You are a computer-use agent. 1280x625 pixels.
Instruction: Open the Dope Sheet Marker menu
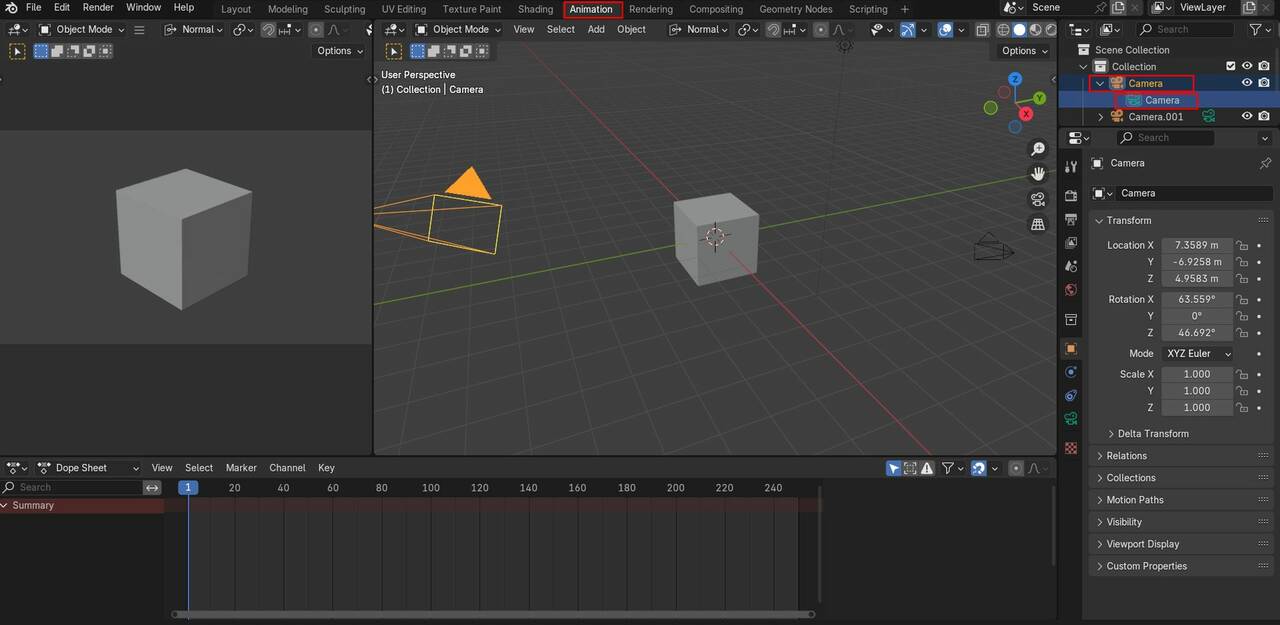pyautogui.click(x=241, y=468)
